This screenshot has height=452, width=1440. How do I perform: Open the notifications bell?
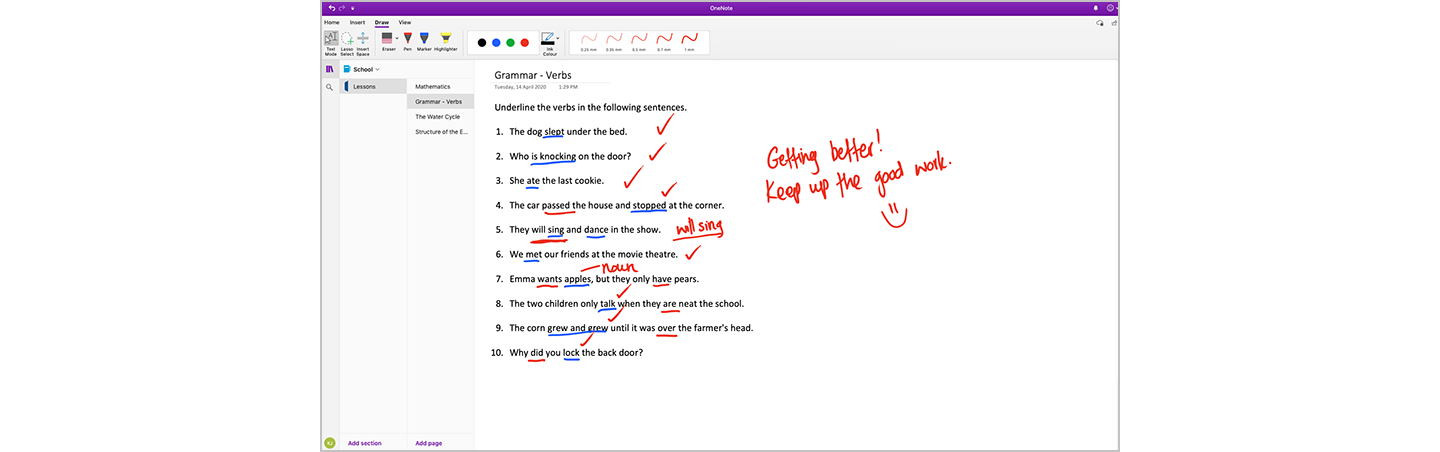tap(1095, 8)
